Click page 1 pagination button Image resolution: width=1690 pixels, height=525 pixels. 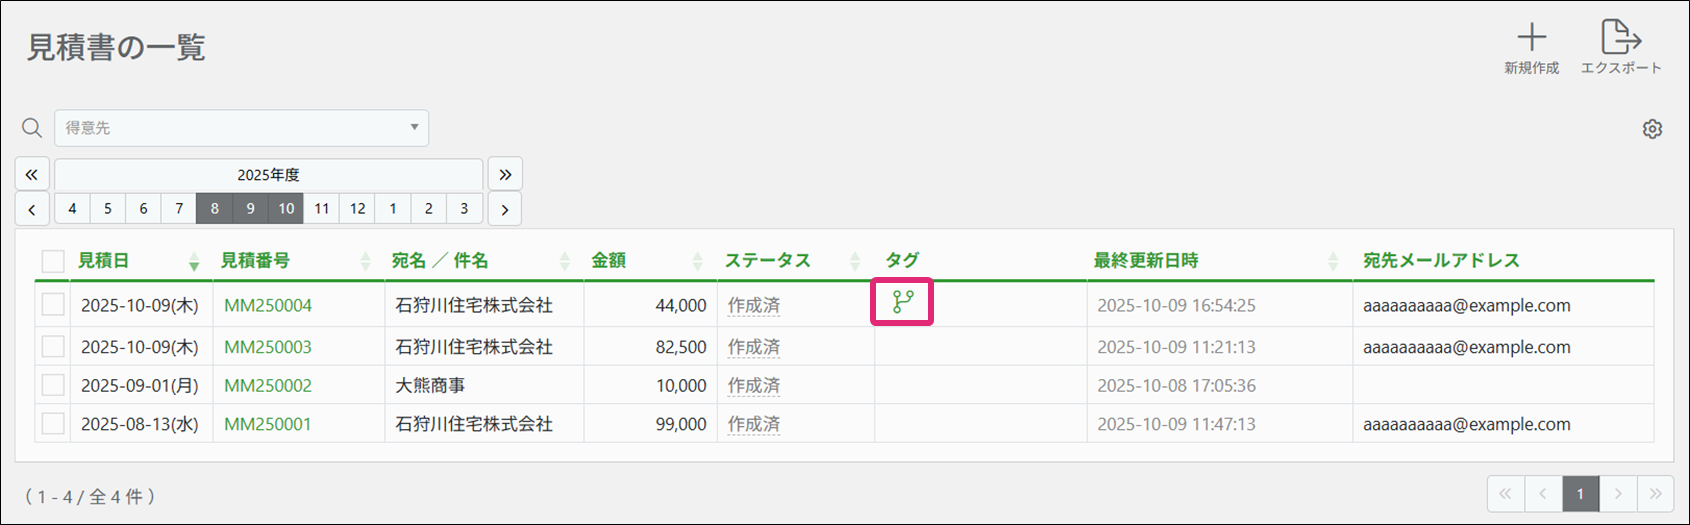(x=1580, y=494)
